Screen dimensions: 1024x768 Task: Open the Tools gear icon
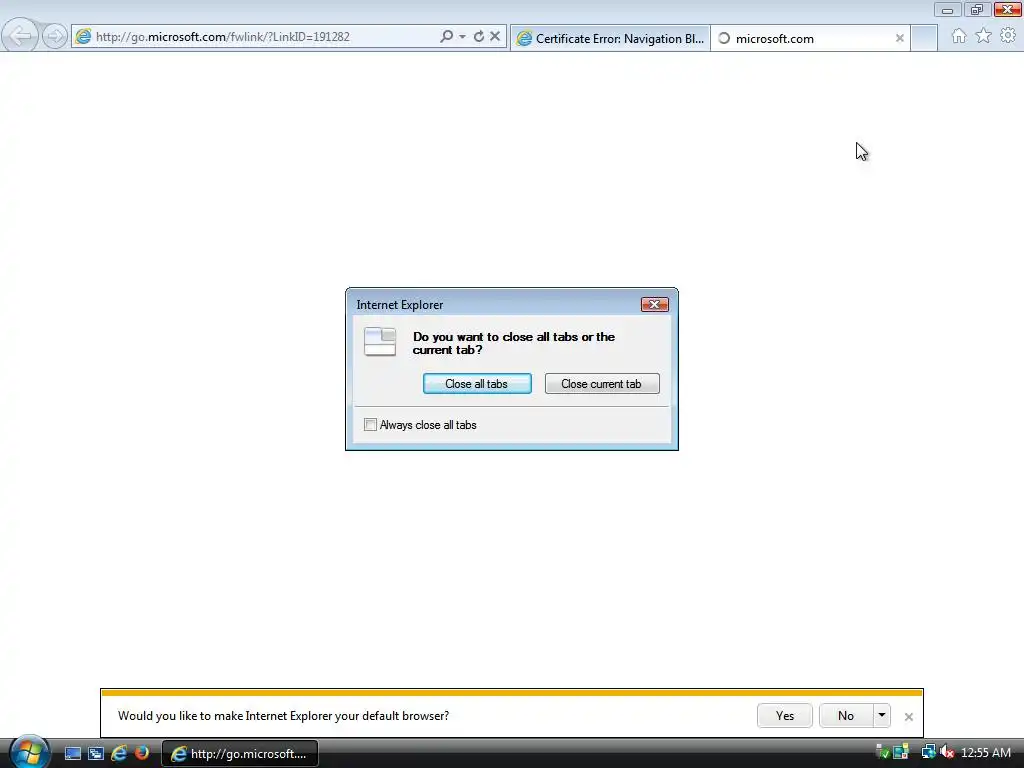(x=1008, y=36)
